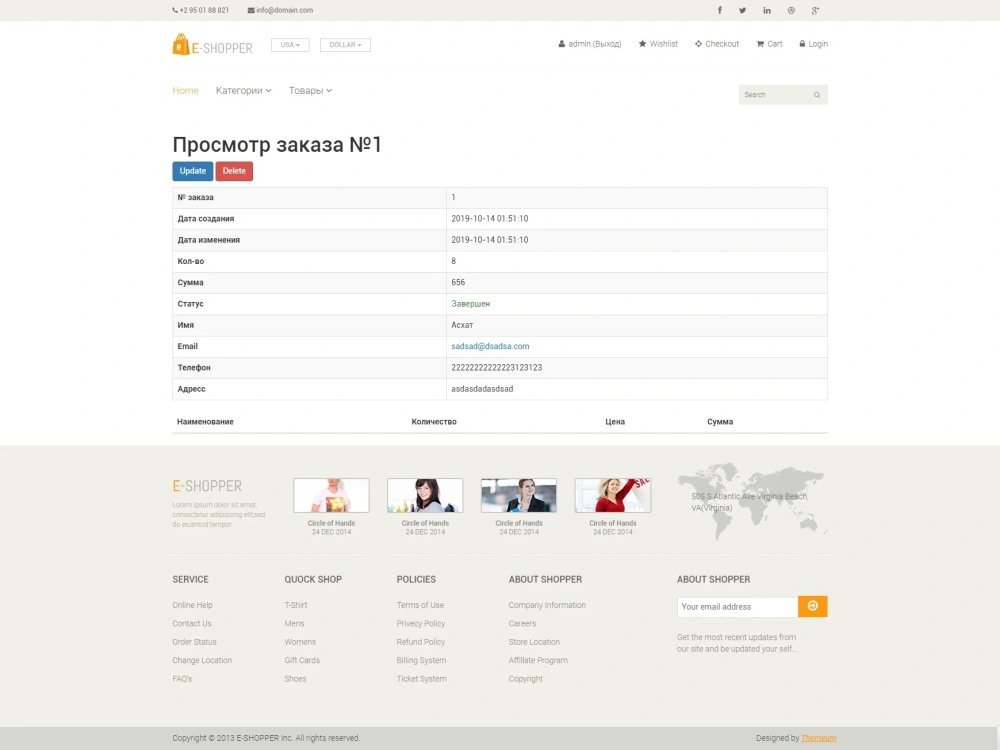This screenshot has height=750, width=1000.
Task: Open the DOLLAR currency dropdown
Action: pyautogui.click(x=345, y=45)
